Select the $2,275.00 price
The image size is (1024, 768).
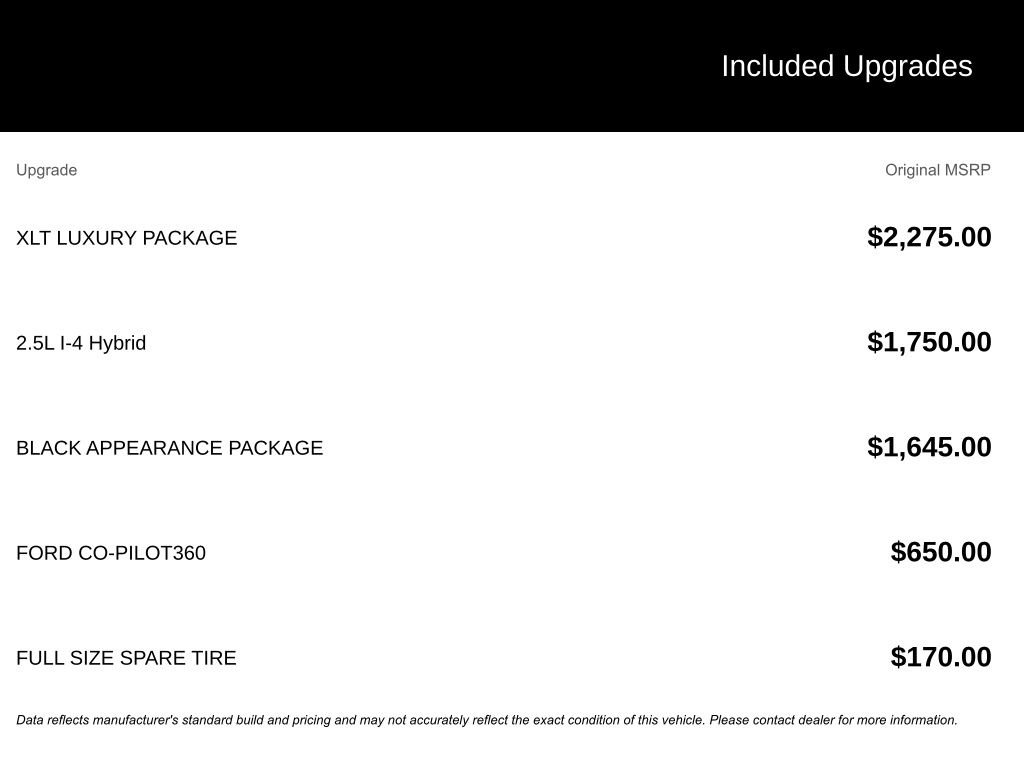pyautogui.click(x=929, y=237)
